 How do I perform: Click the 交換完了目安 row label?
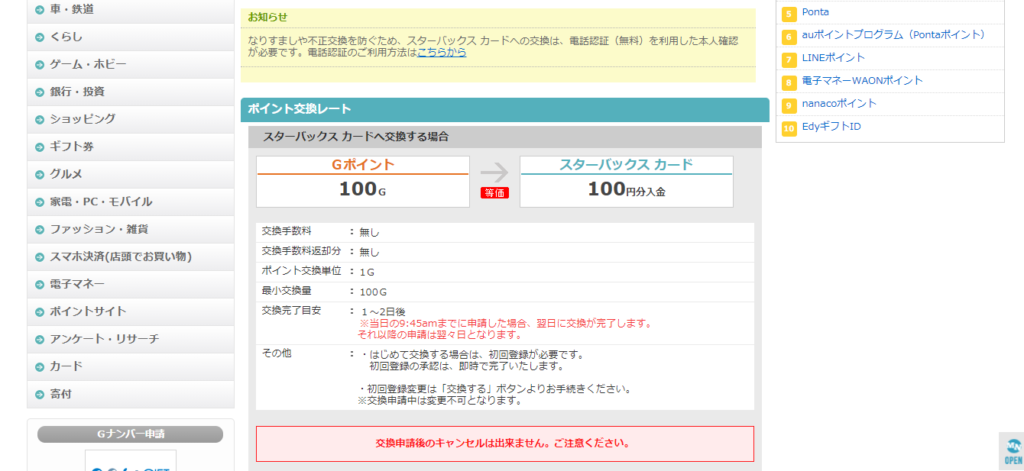[291, 310]
